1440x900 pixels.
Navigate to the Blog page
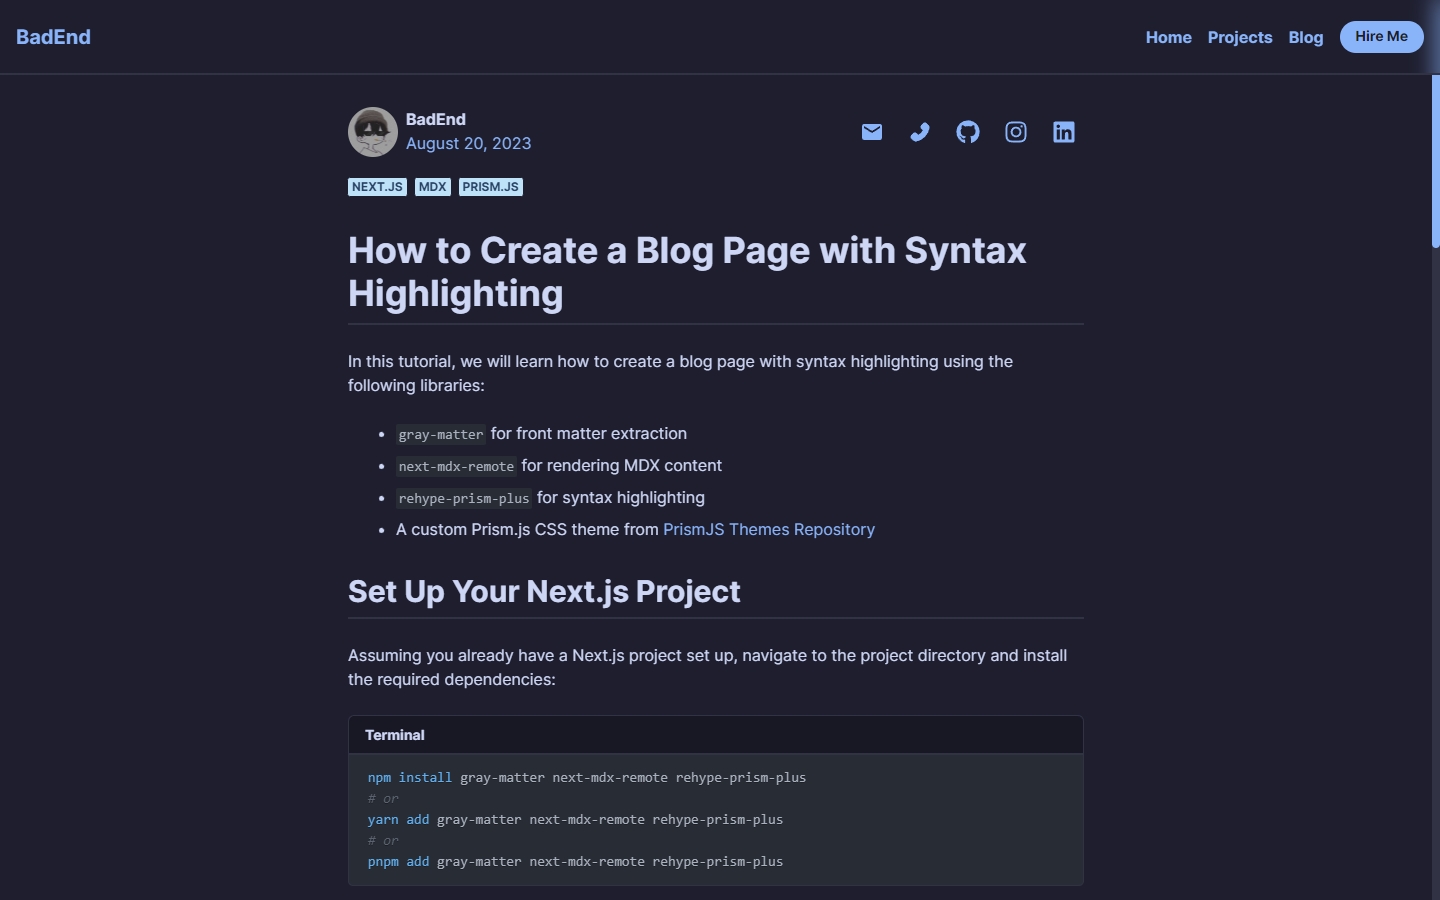1305,37
